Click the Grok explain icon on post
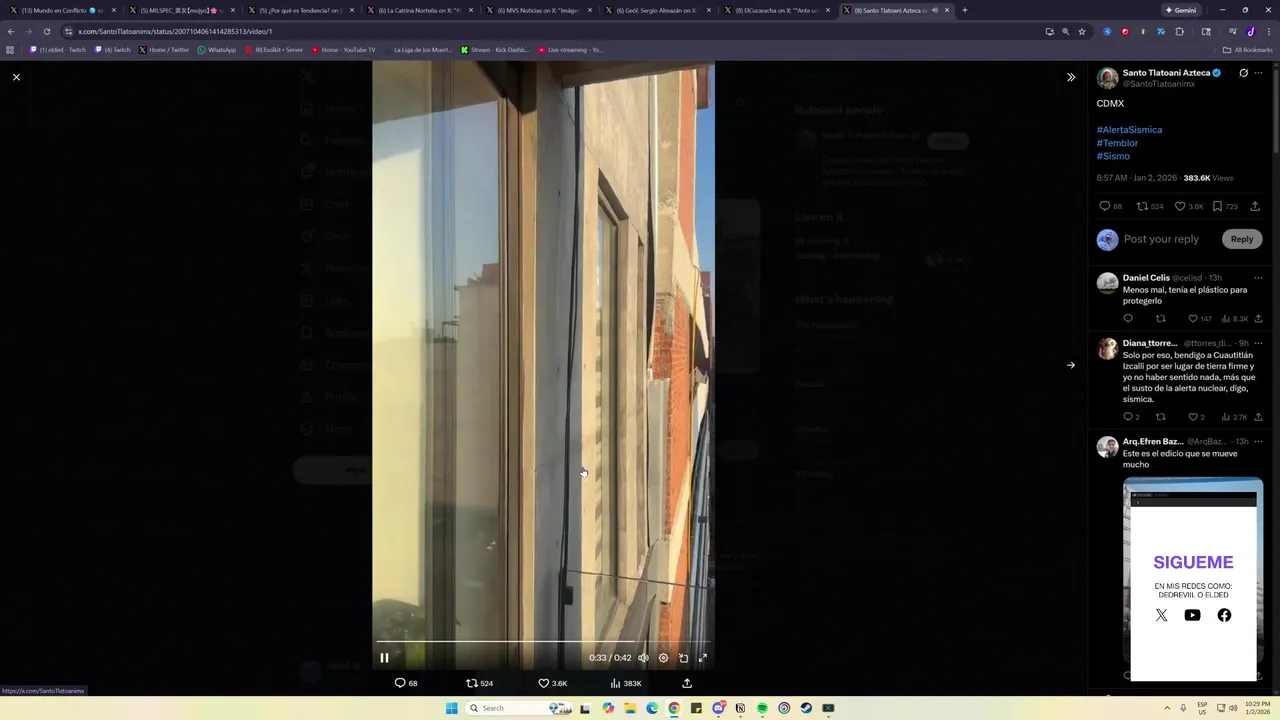 pos(1243,73)
